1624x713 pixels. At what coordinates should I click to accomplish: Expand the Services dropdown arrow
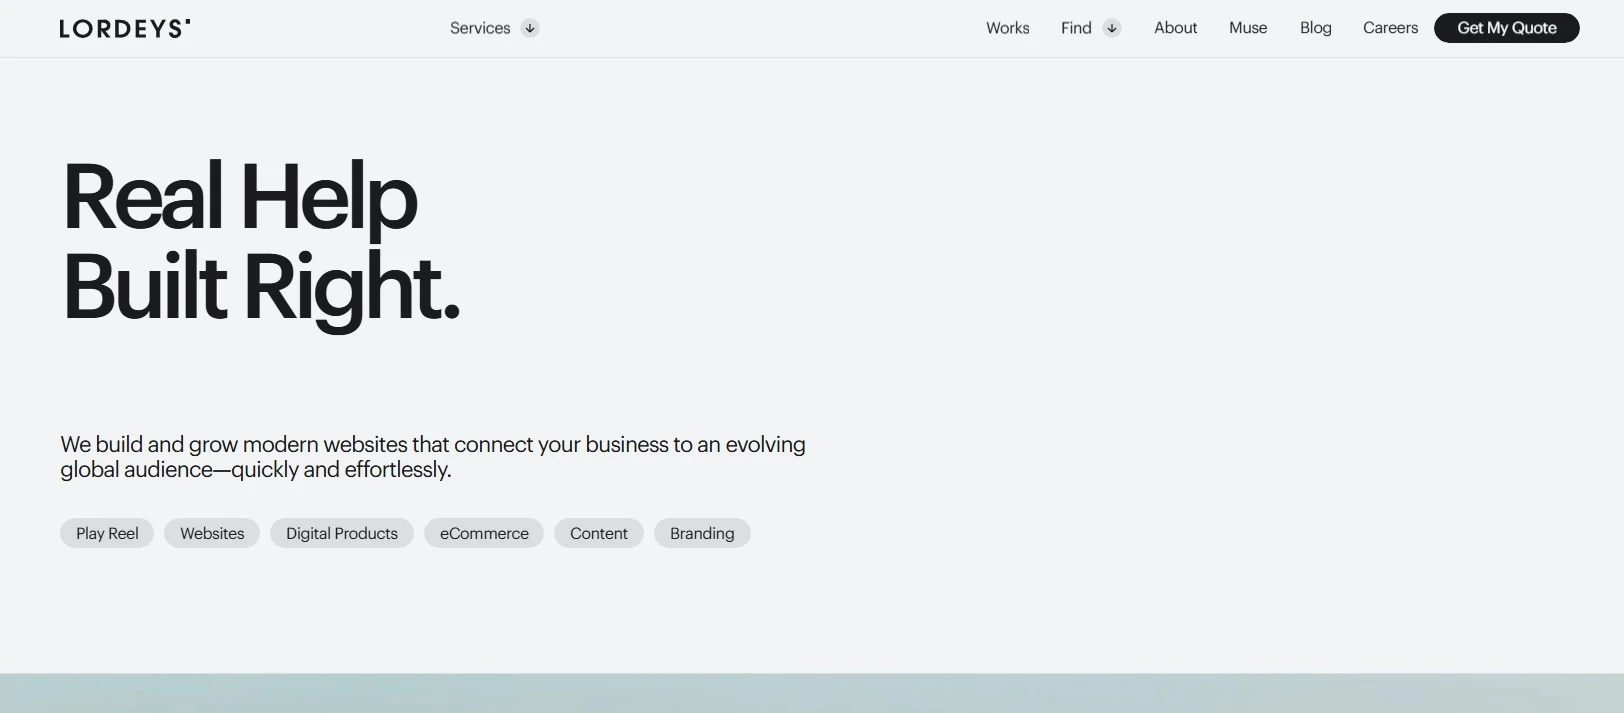point(530,28)
